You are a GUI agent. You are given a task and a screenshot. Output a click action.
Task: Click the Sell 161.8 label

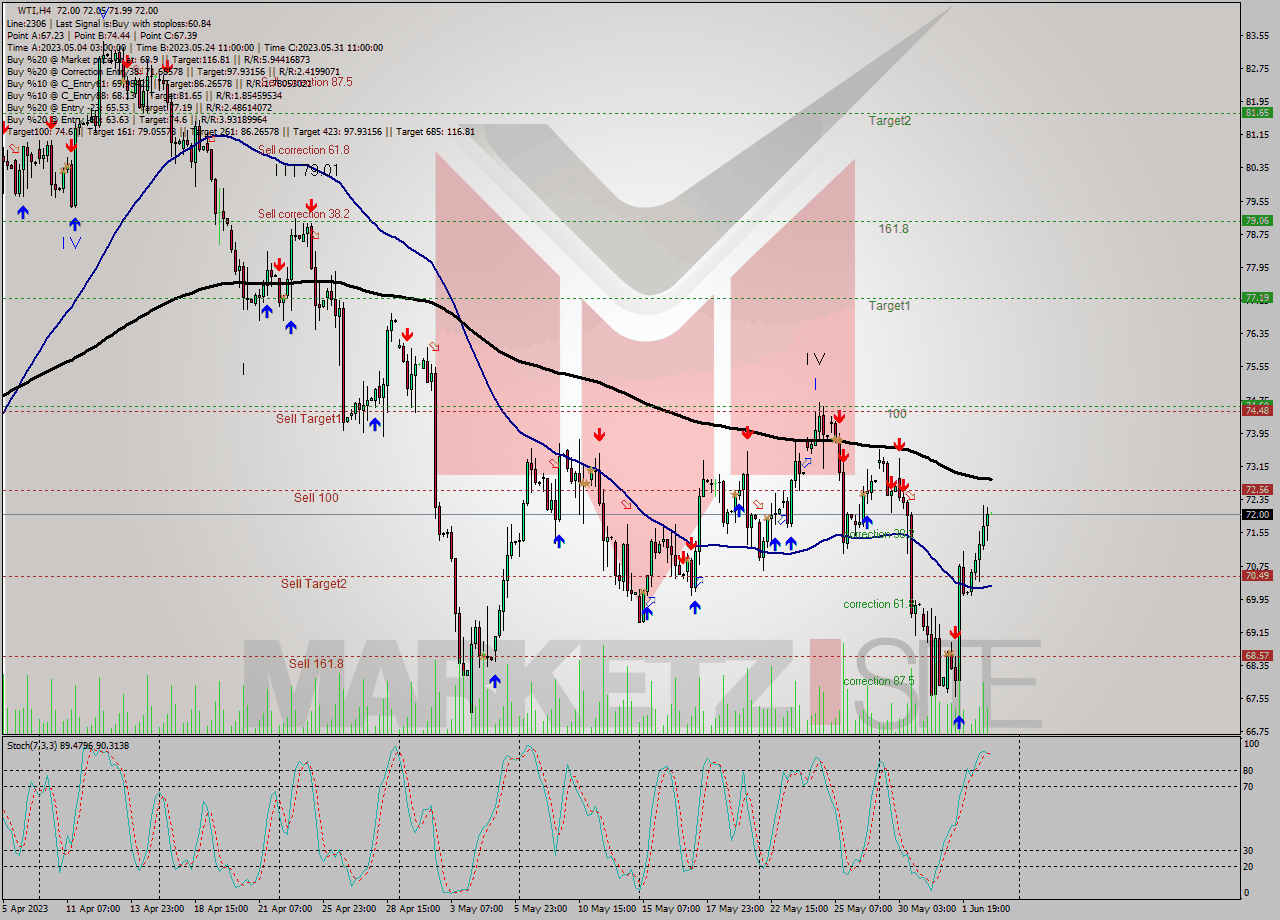click(x=316, y=664)
